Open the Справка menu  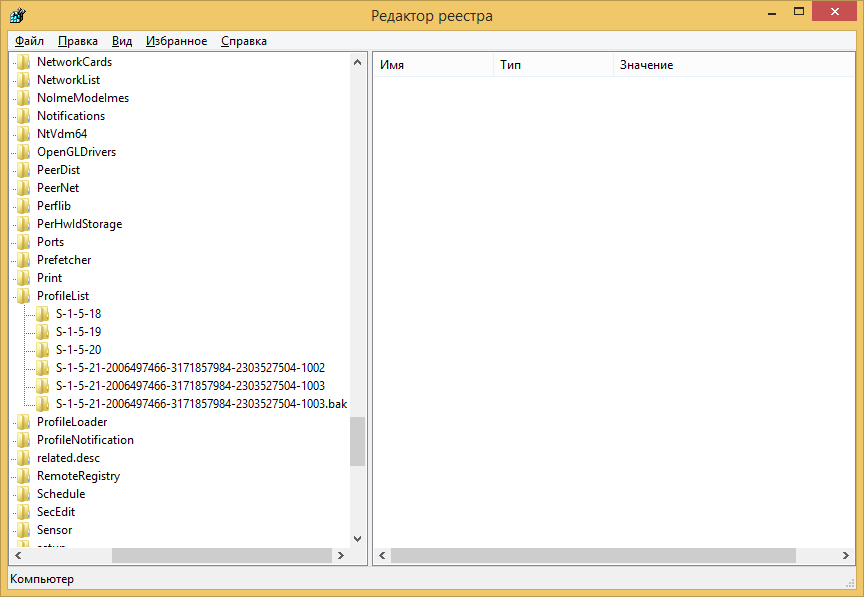243,41
